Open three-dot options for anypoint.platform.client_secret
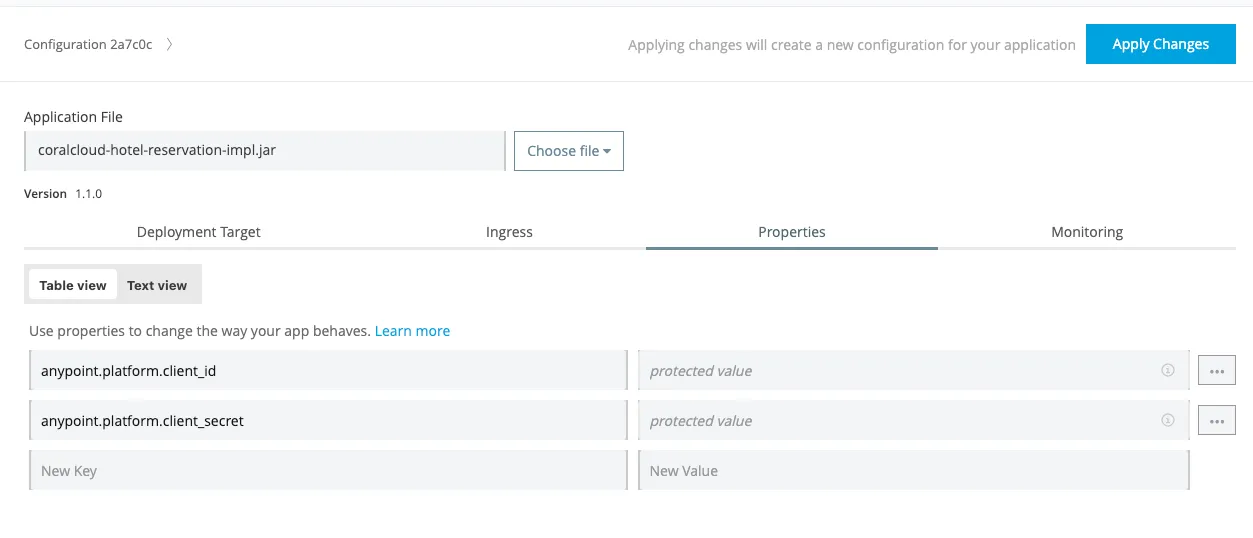The width and height of the screenshot is (1253, 538). pos(1216,421)
